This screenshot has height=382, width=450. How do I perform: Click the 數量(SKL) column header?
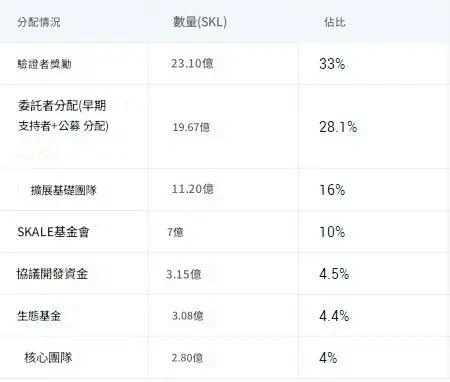[200, 22]
